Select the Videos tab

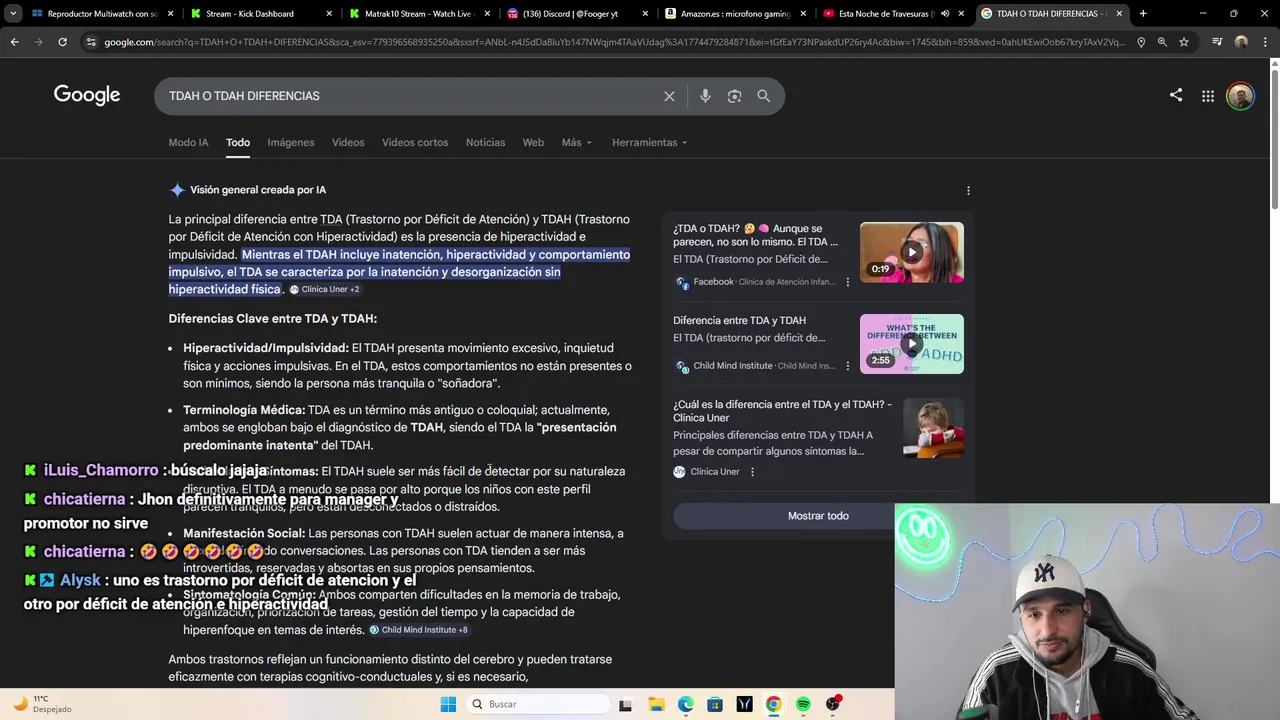(348, 142)
